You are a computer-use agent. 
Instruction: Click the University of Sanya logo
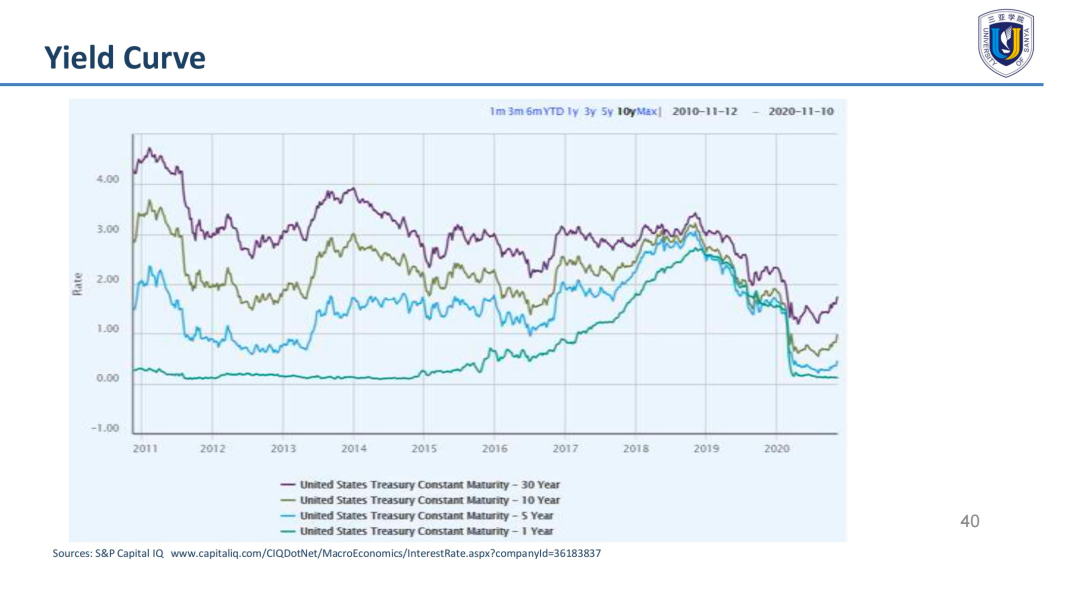tap(1006, 43)
